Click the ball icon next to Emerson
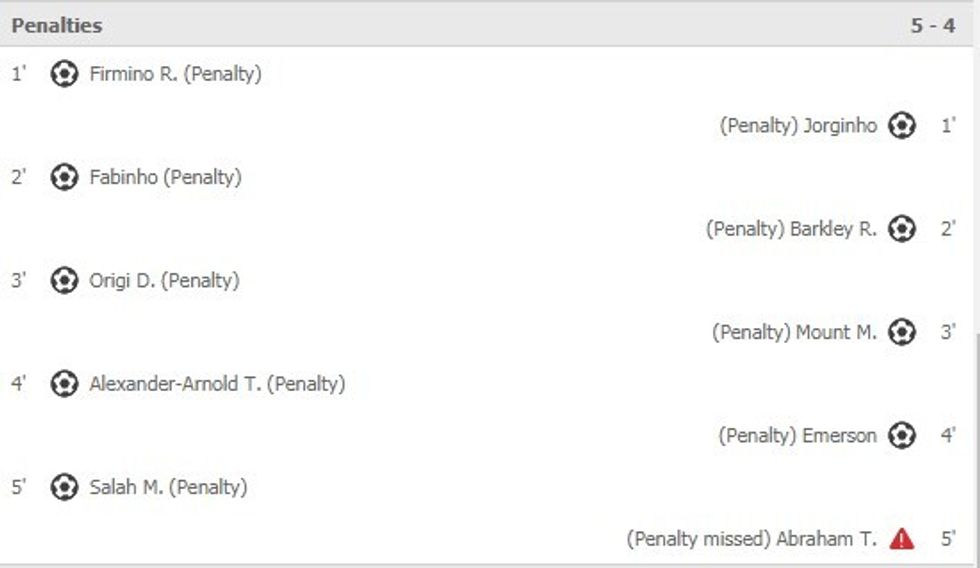 point(902,436)
